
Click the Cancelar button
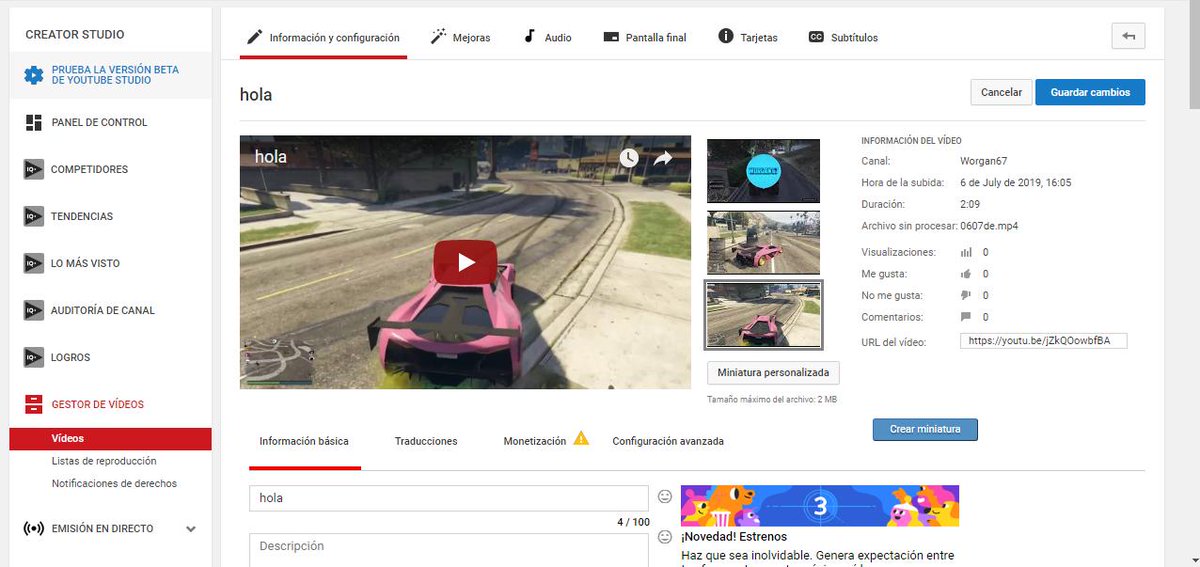[x=1001, y=92]
